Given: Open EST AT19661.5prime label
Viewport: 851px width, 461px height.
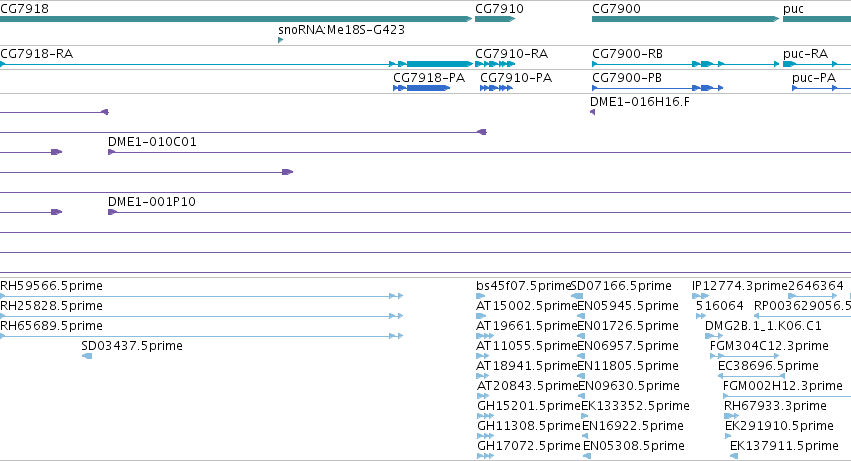Looking at the screenshot, I should click(526, 326).
